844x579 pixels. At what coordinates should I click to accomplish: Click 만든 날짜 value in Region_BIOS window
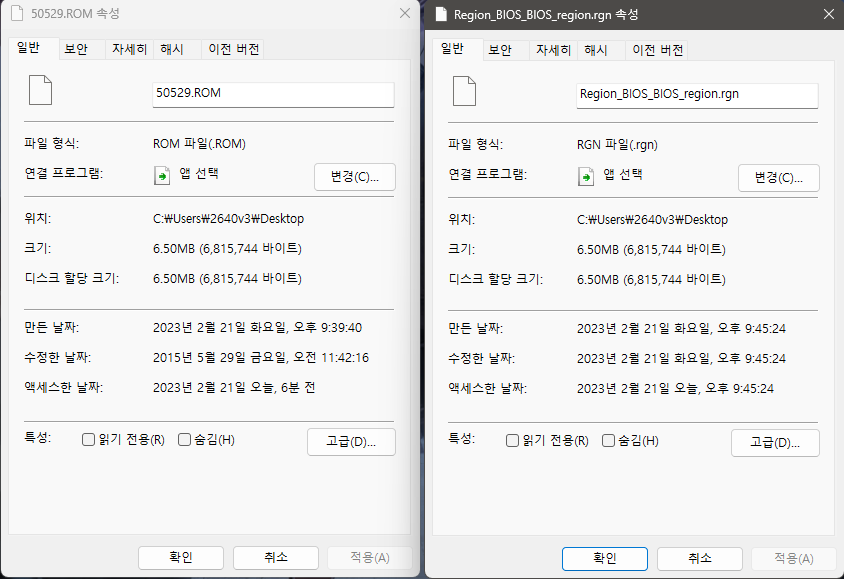click(x=681, y=329)
